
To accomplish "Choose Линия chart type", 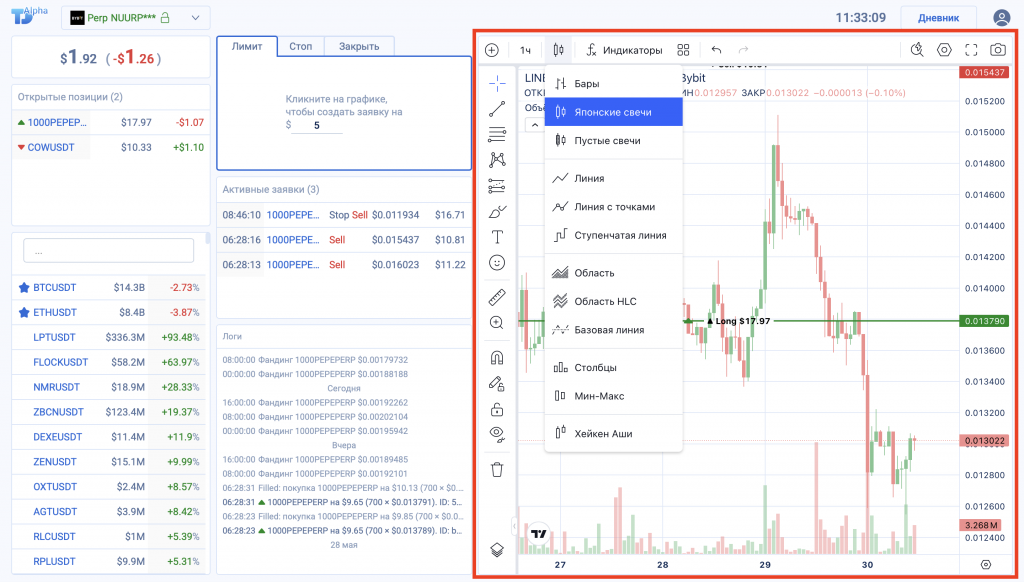I will coord(614,178).
